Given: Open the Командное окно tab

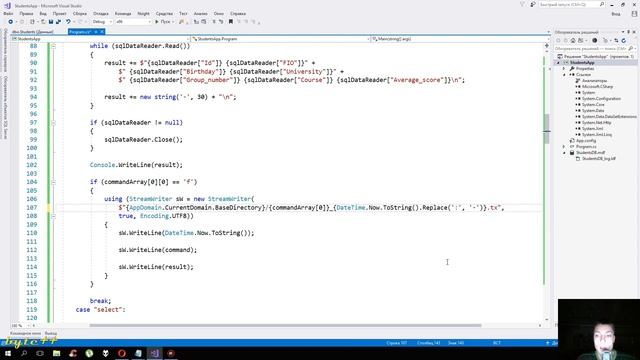Looking at the screenshot, I should coord(25,333).
